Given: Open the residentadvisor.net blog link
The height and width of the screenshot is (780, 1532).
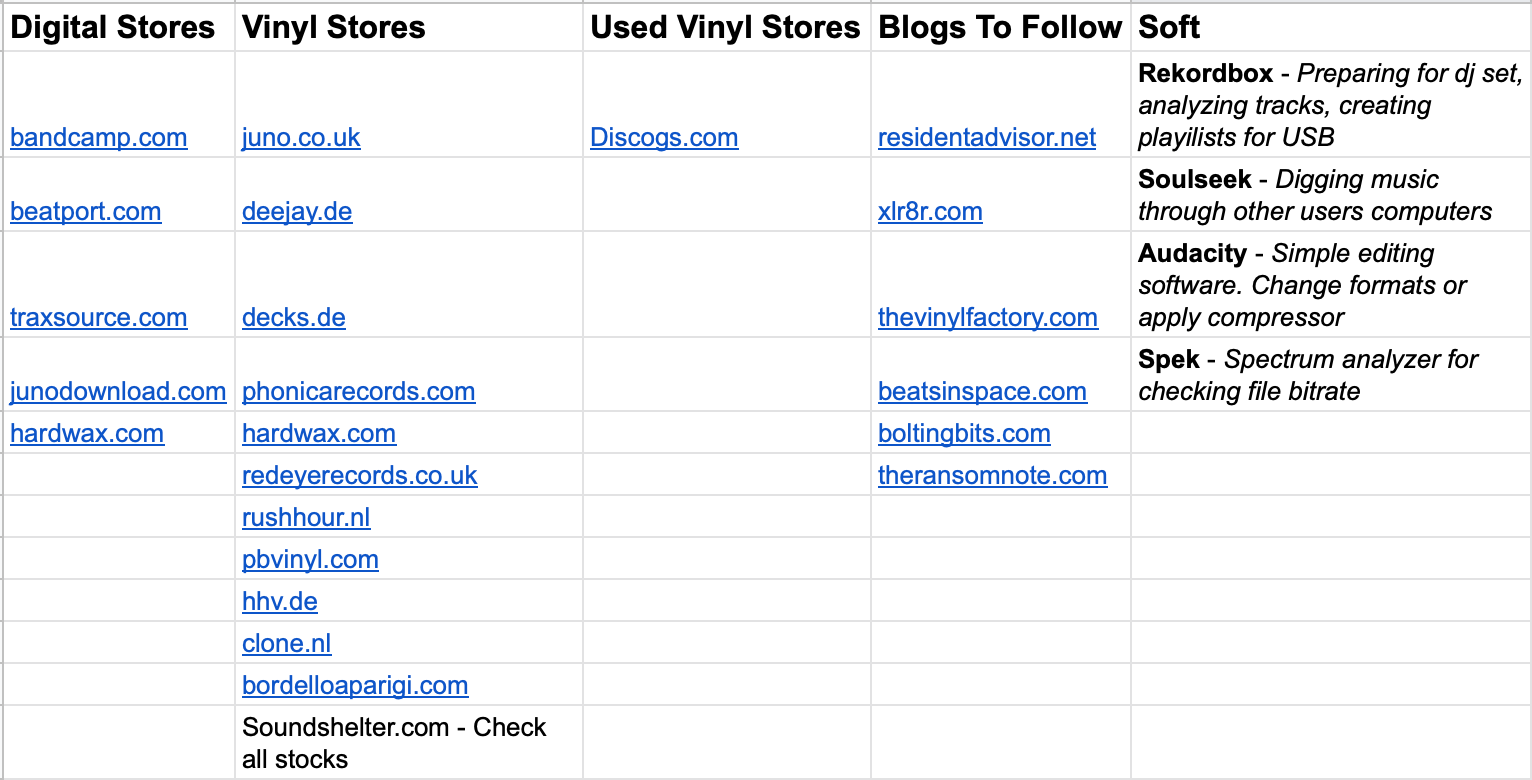Looking at the screenshot, I should coord(987,137).
